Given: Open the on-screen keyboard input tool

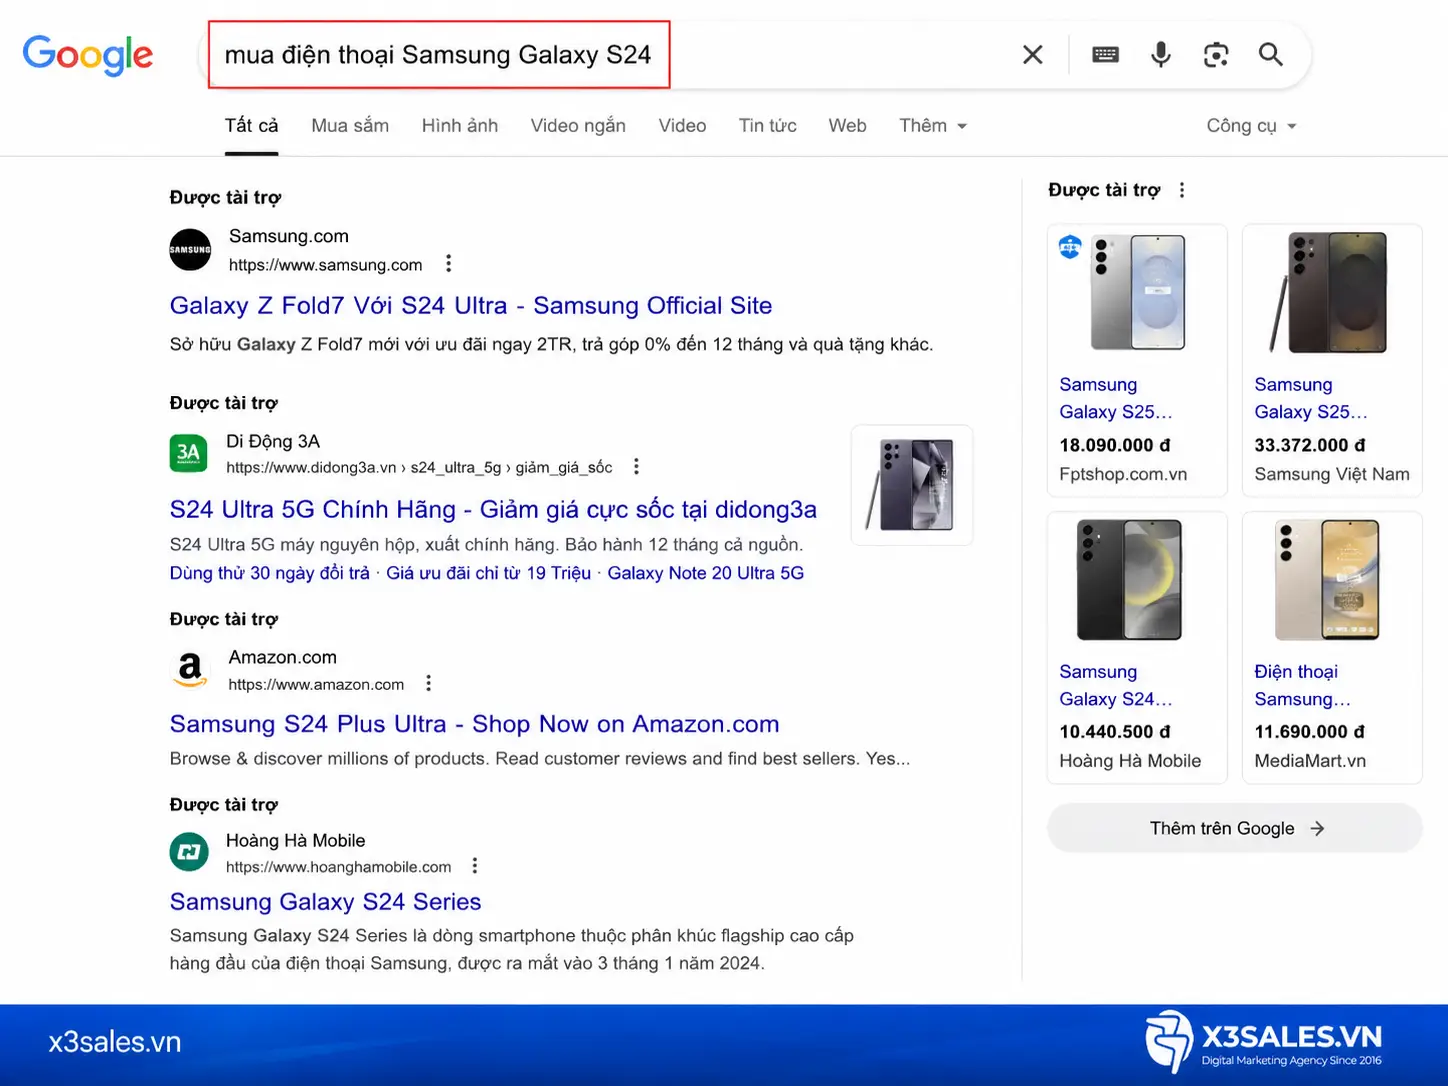Looking at the screenshot, I should click(x=1105, y=55).
